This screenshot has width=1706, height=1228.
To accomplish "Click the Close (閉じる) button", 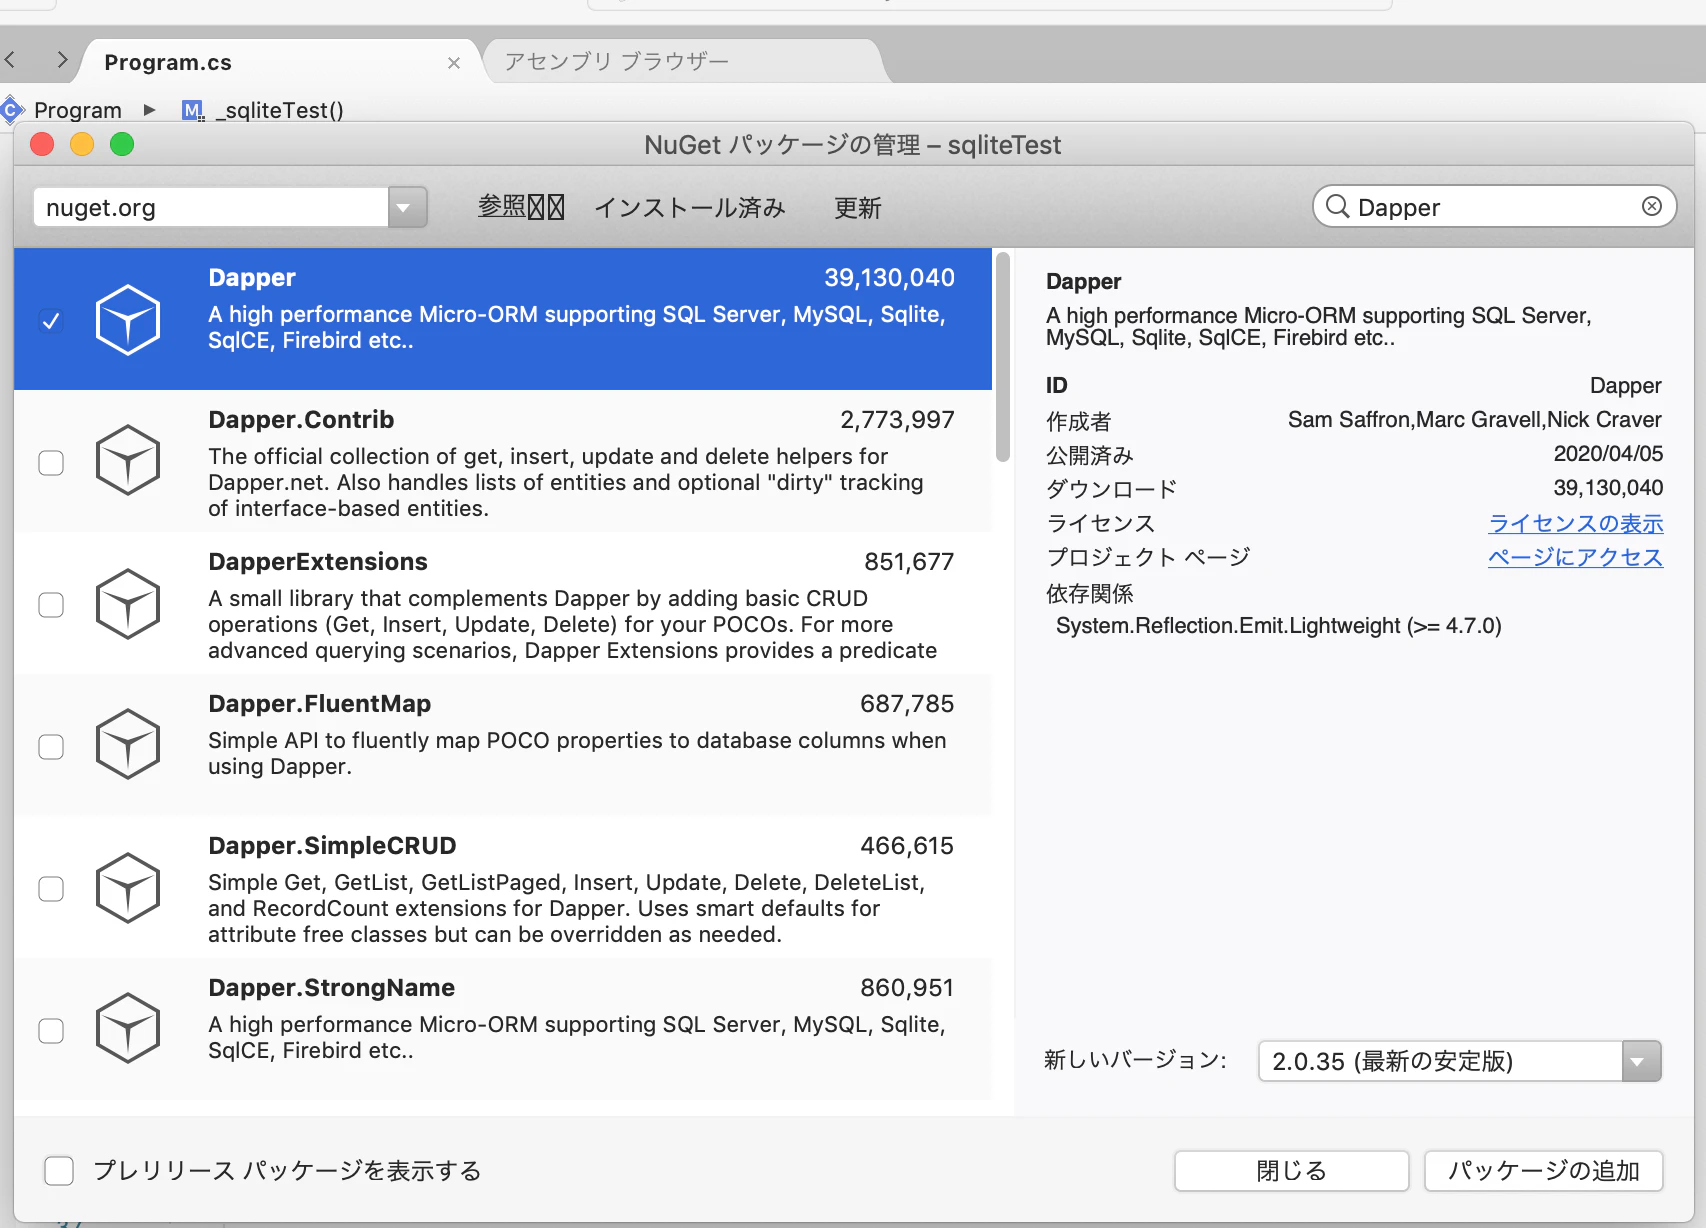I will point(1292,1171).
